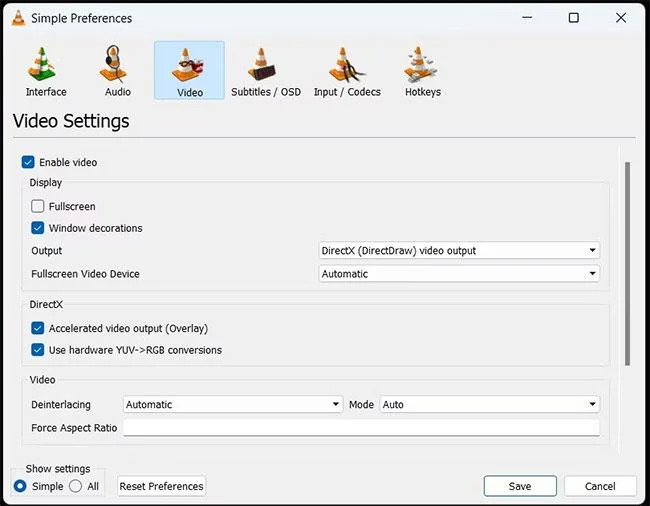Disable the Enable video checkbox

[x=28, y=162]
